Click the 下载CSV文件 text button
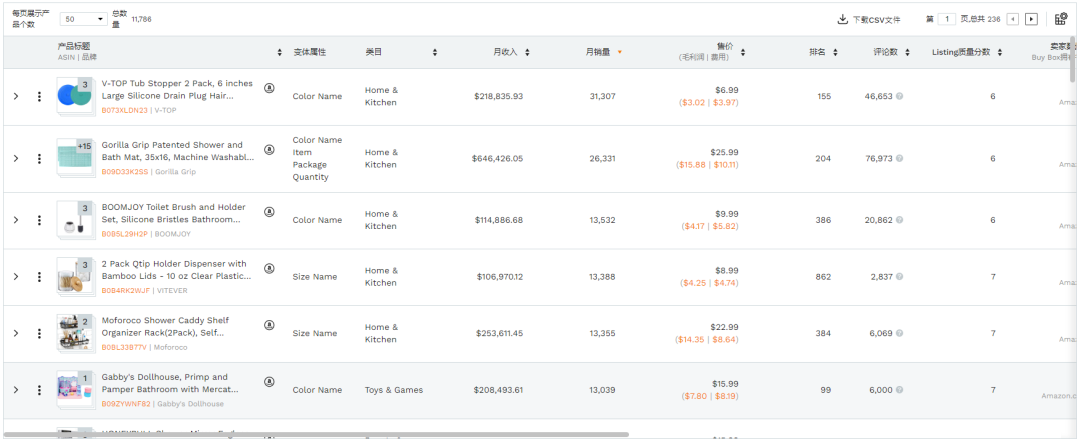Screen dimensions: 1080x442 coord(876,19)
